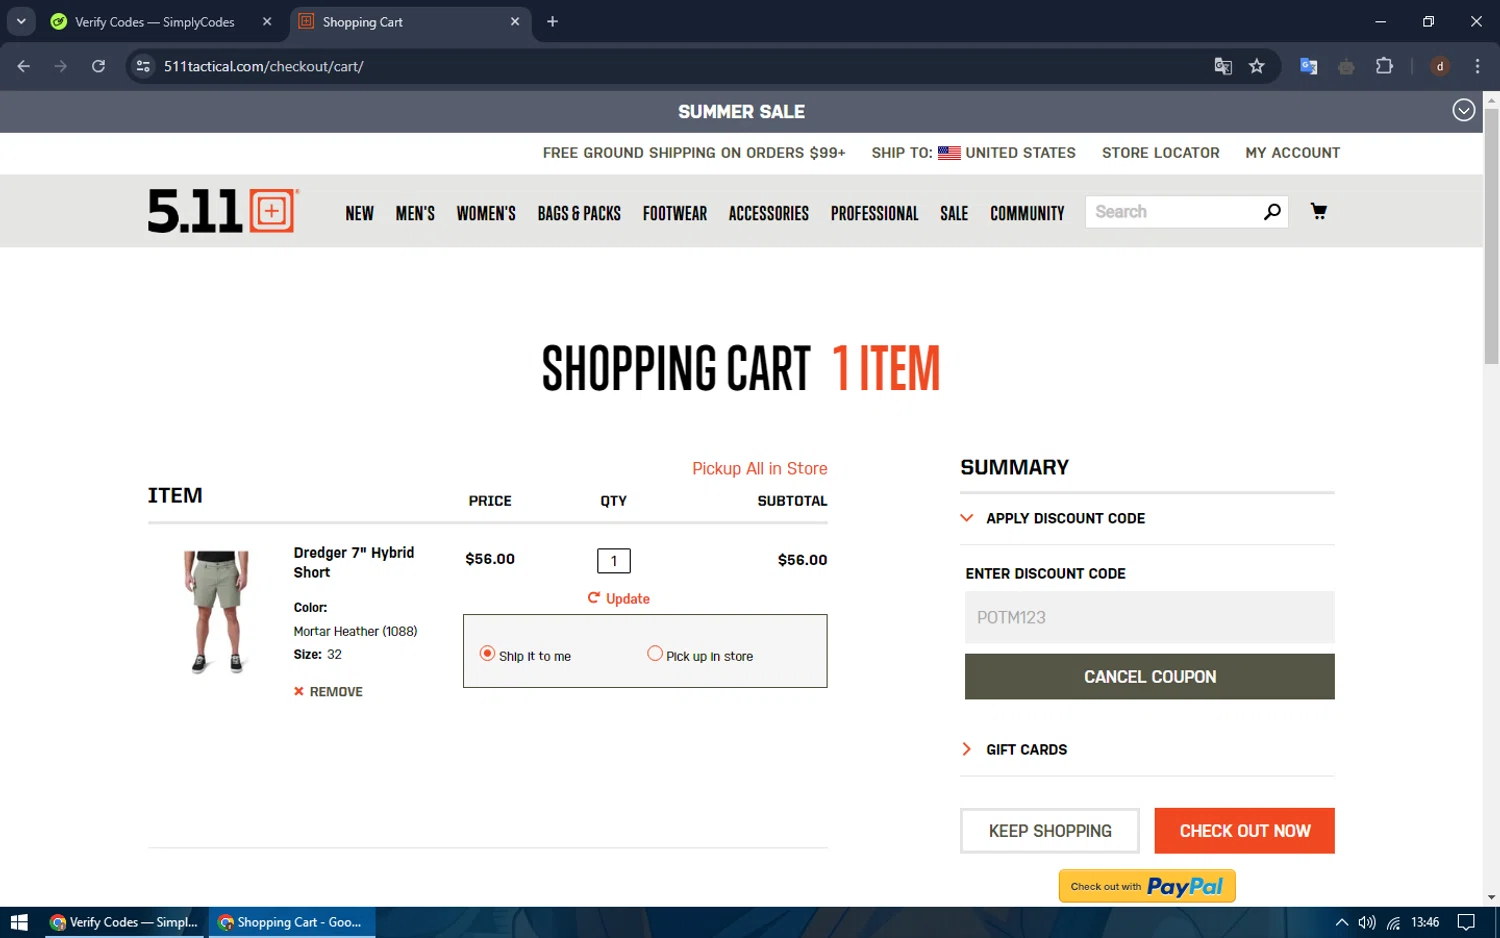
Task: Open the Chrome profile avatar
Action: [1440, 66]
